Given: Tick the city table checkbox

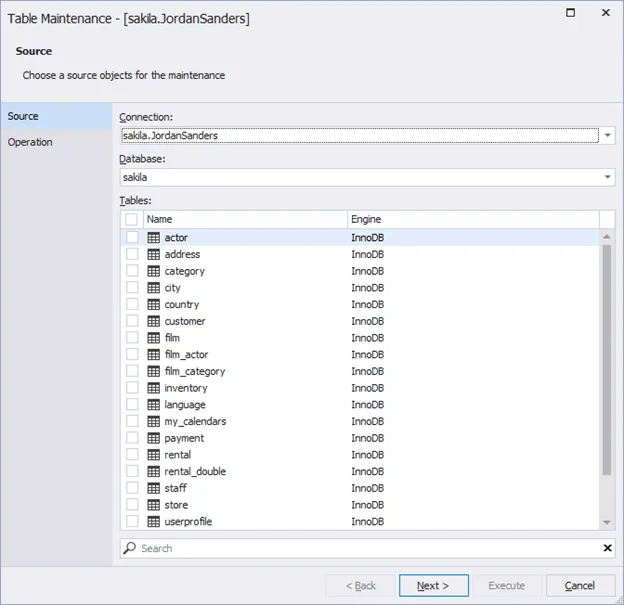Looking at the screenshot, I should (x=132, y=287).
